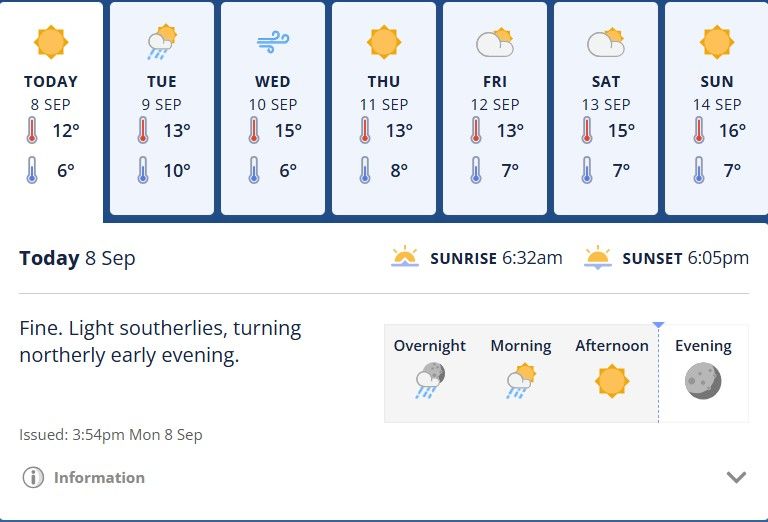768x522 pixels.
Task: Click the windy icon for Wednesday
Action: (273, 42)
